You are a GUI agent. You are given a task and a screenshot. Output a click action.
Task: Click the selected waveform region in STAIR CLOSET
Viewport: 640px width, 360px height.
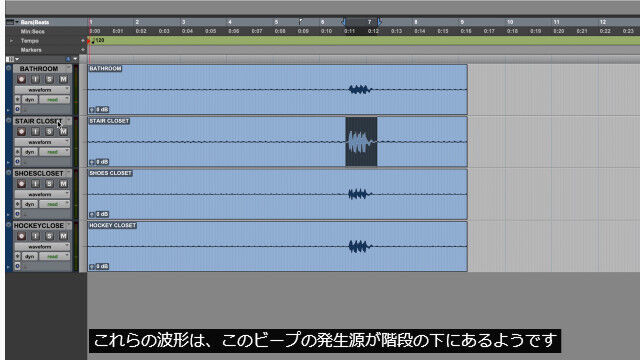pos(361,142)
